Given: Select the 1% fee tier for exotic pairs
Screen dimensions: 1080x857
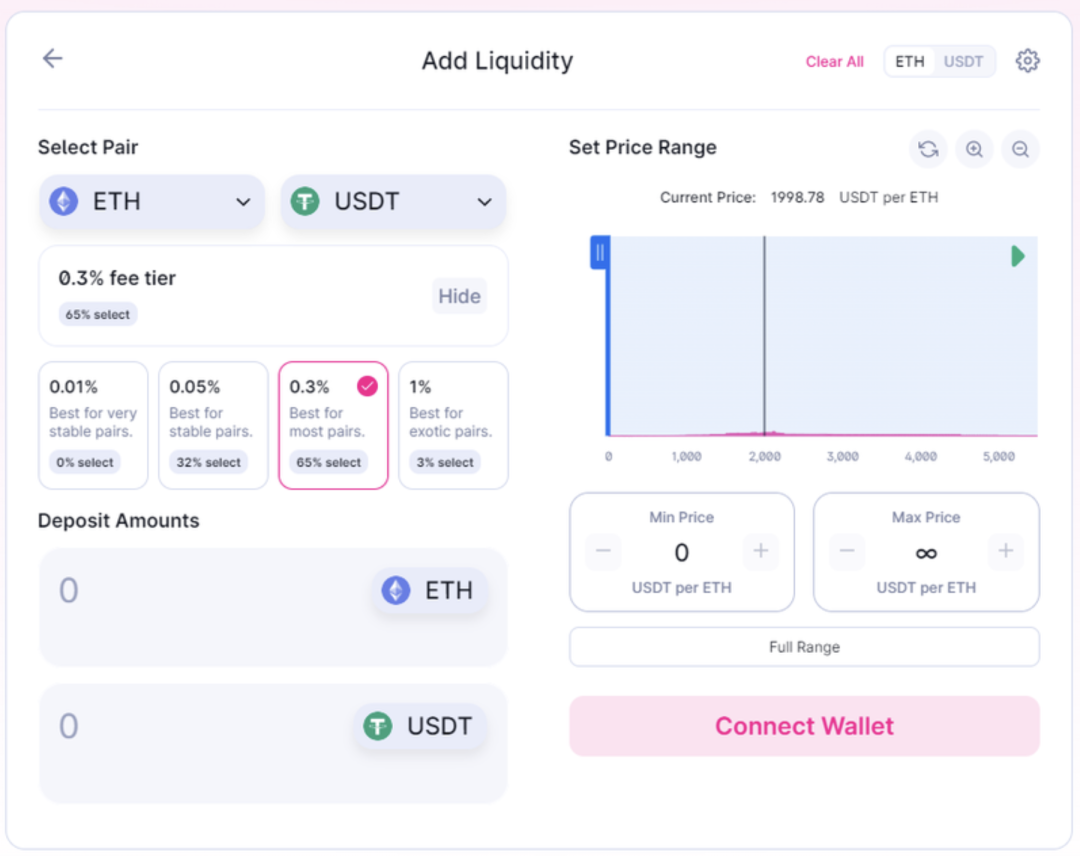Looking at the screenshot, I should click(x=453, y=424).
